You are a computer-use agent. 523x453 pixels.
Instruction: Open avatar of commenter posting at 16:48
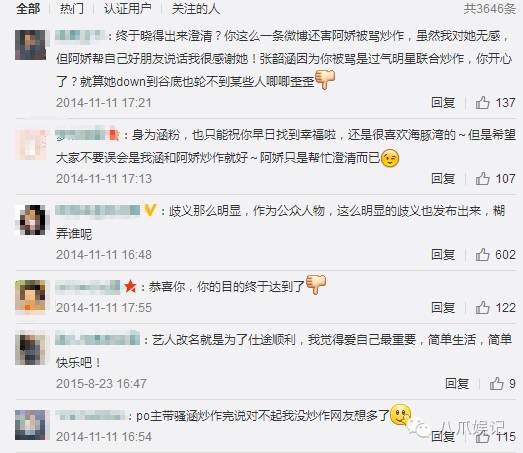click(30, 220)
